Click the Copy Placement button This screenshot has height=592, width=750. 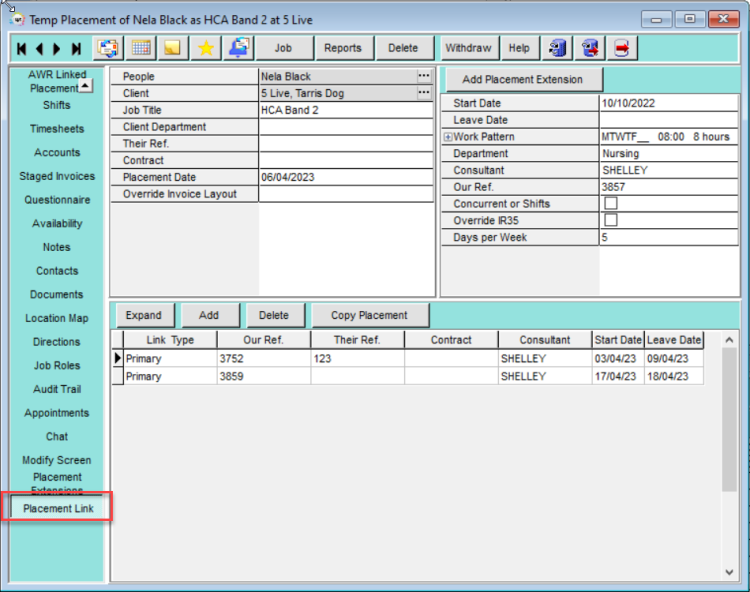(369, 316)
